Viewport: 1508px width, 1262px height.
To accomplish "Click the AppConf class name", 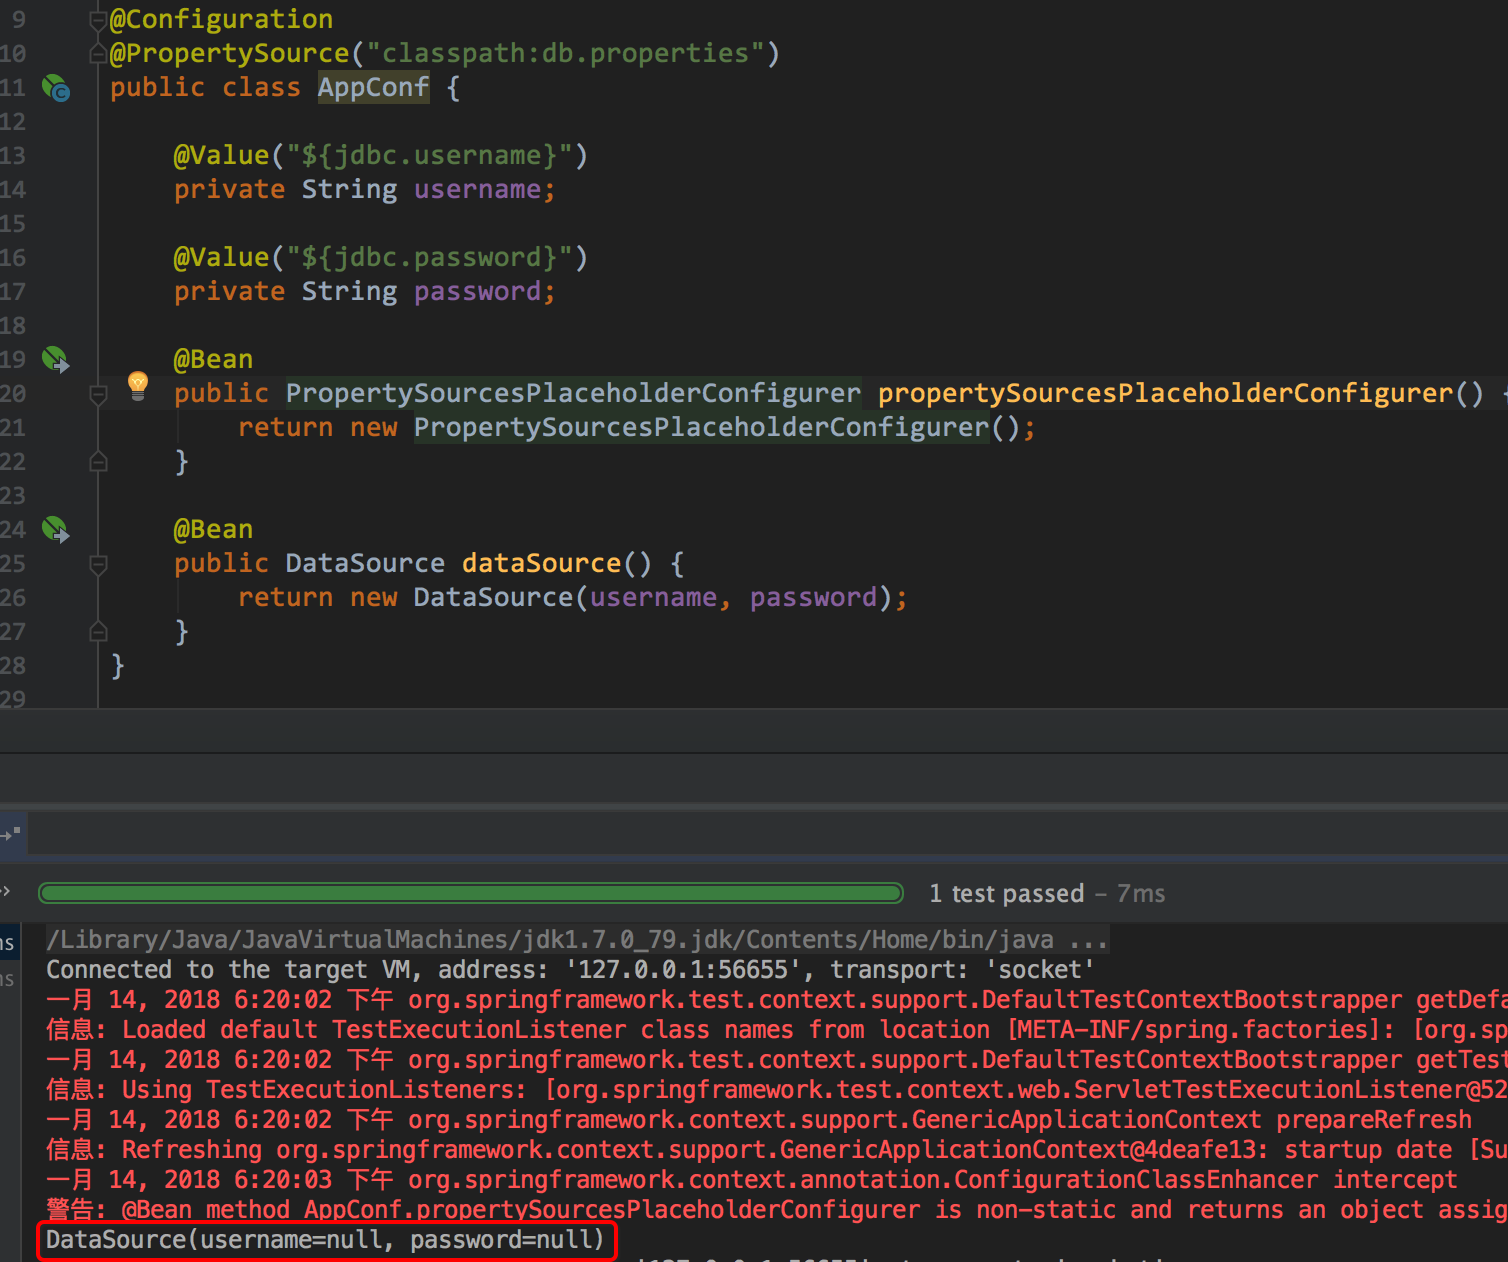I will (x=374, y=87).
